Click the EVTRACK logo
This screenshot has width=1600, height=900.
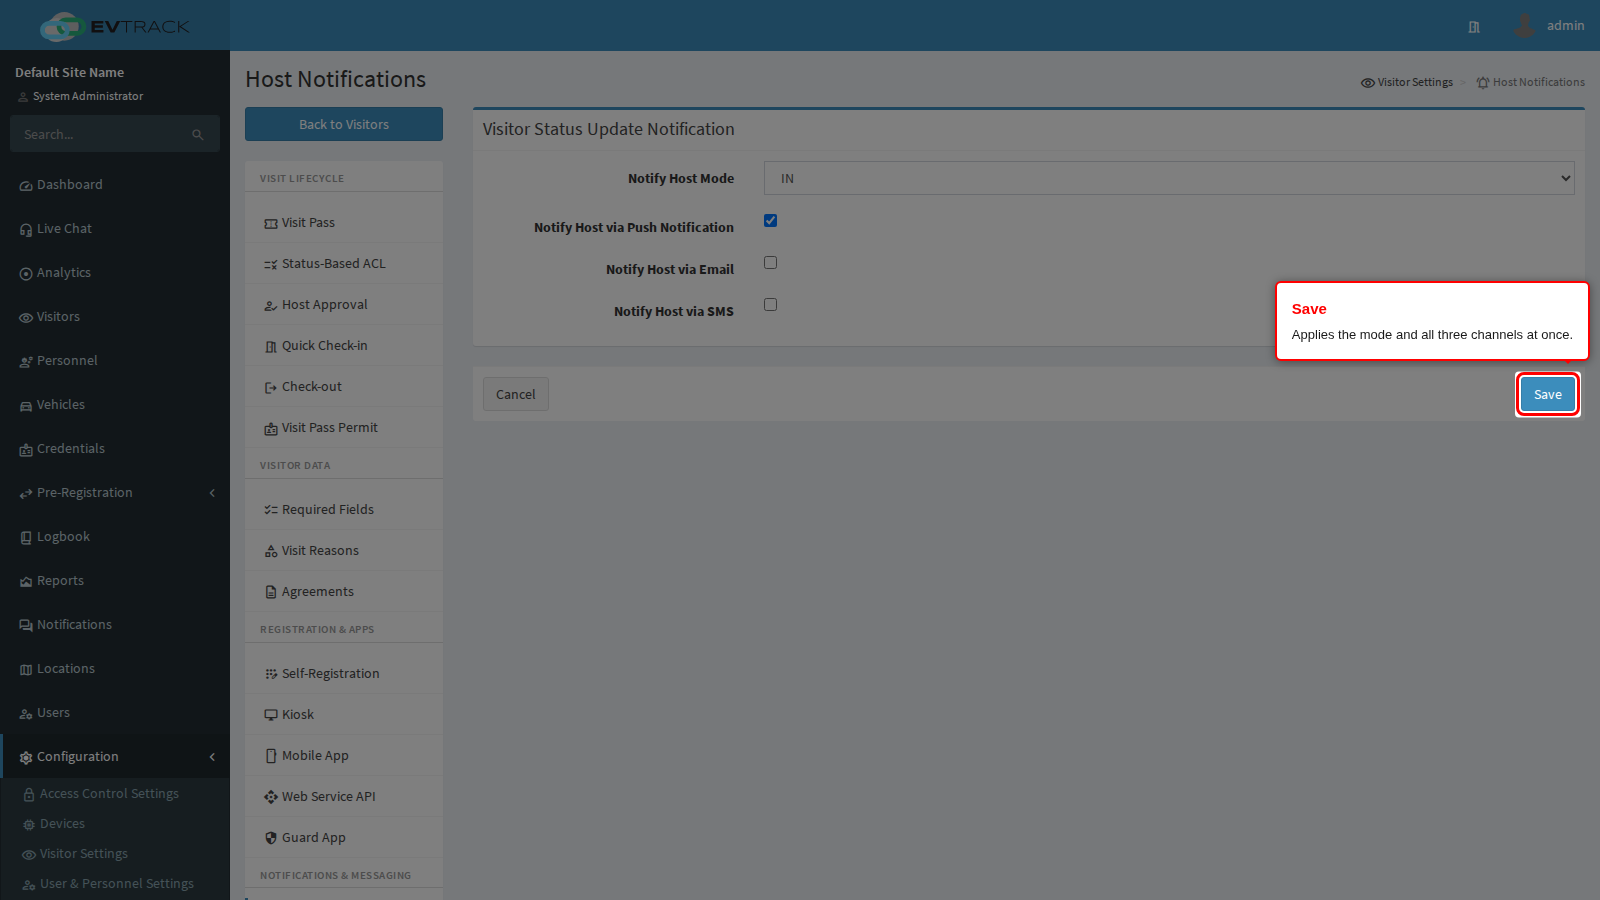tap(115, 26)
